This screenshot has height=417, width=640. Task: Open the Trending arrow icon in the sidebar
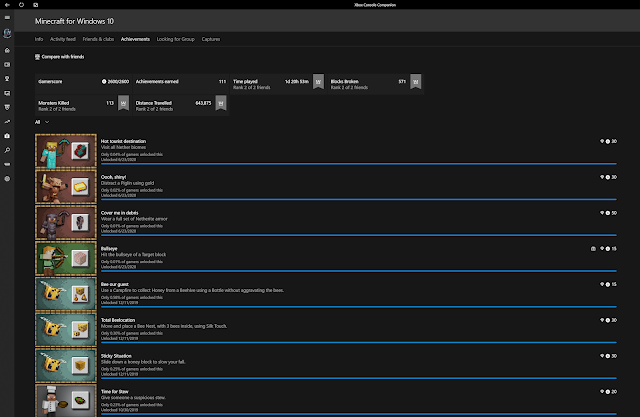(7, 122)
